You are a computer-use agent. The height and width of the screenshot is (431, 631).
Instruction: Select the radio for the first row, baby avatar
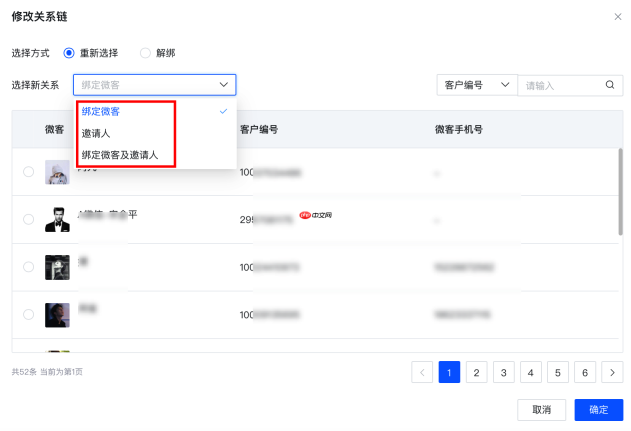[28, 172]
